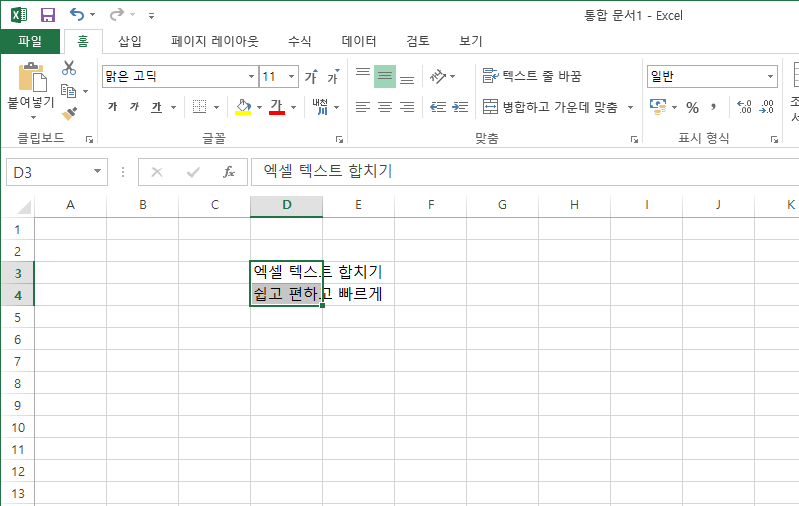The image size is (799, 506).
Task: Apply cell borders with the border icon
Action: coord(199,106)
